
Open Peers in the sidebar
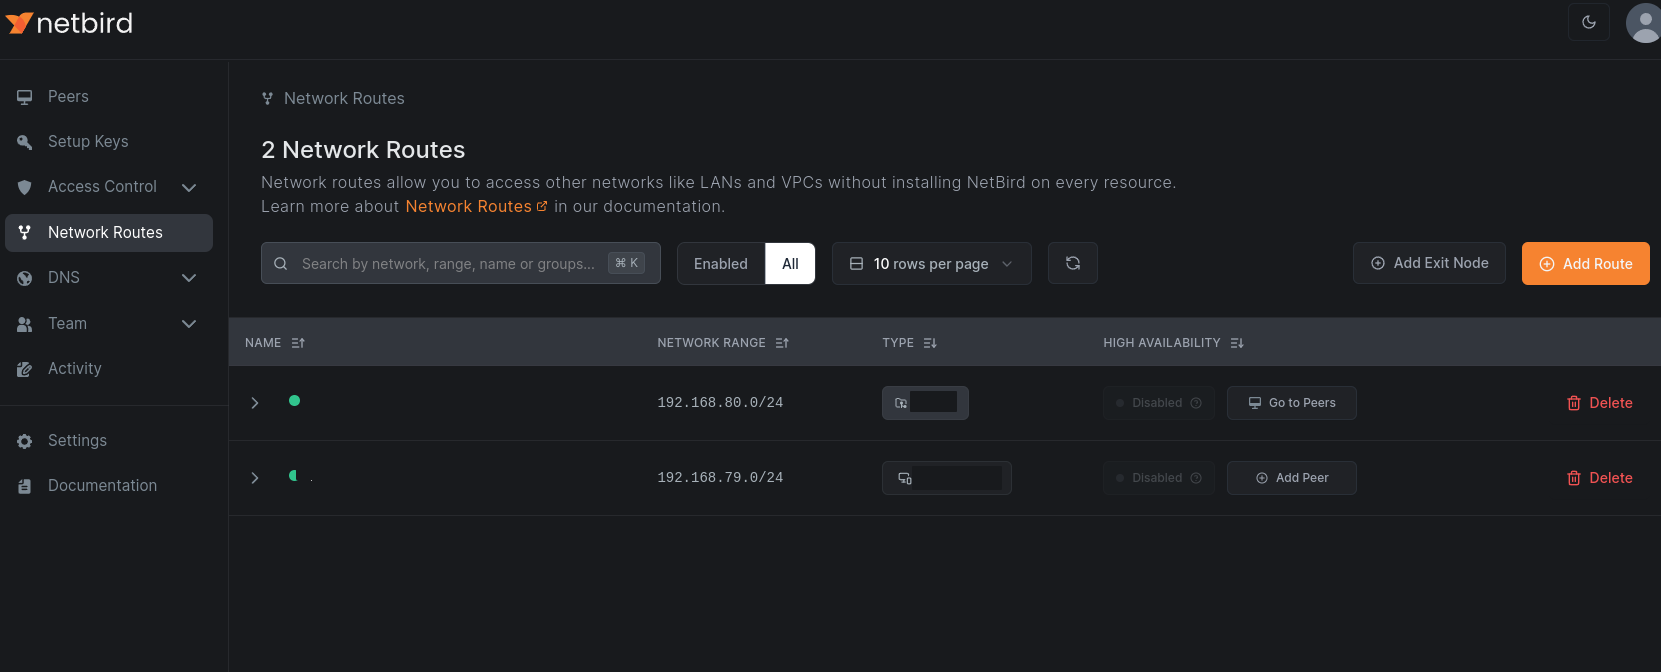point(68,97)
